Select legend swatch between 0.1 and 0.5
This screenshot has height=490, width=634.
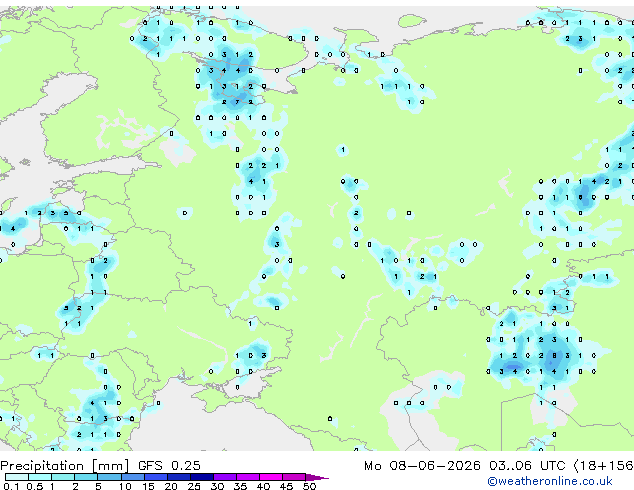[17, 477]
